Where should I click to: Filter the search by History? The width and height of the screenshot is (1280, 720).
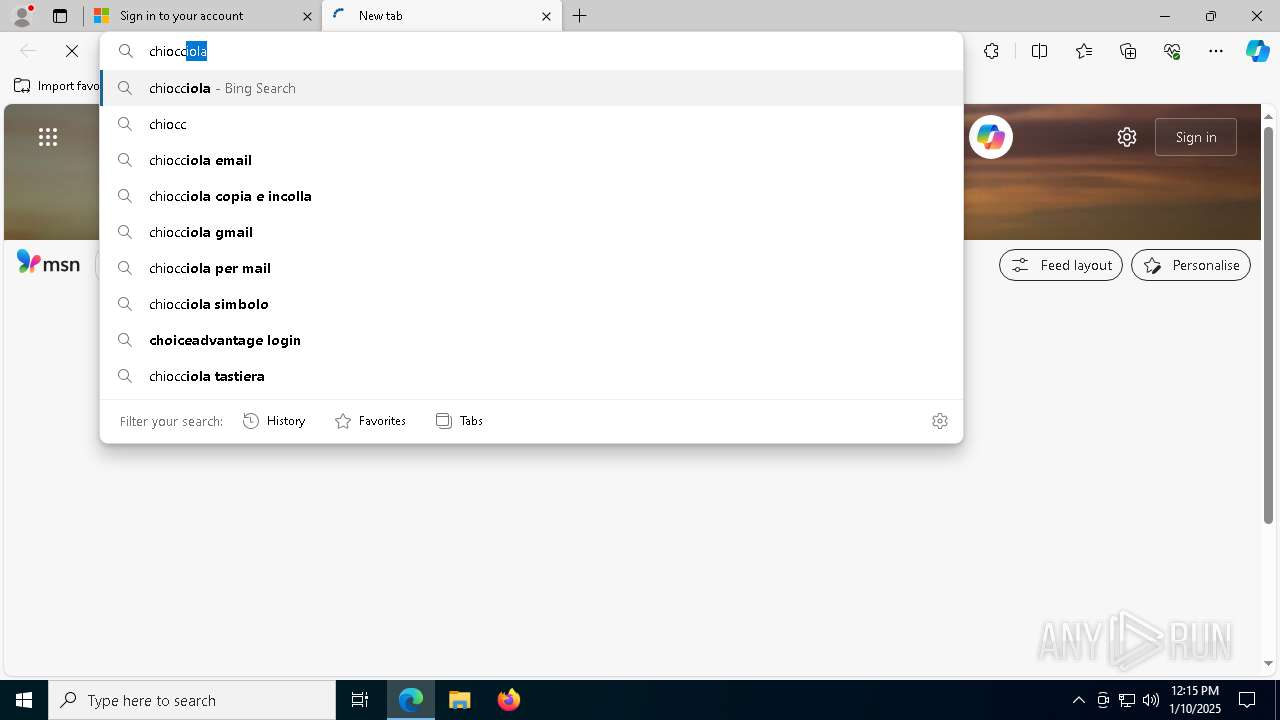click(274, 421)
